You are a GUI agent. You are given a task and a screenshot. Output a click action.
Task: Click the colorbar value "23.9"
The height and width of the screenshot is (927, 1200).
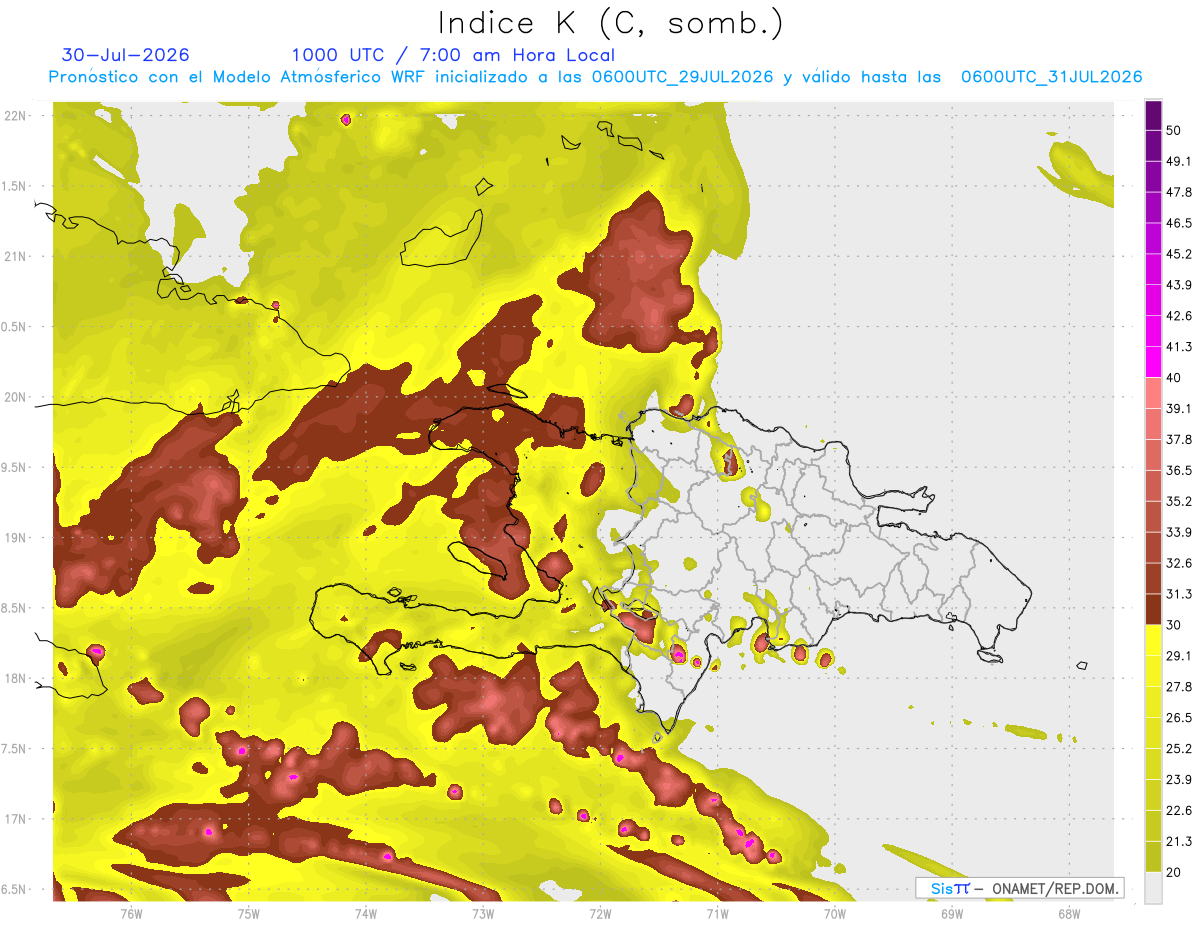(x=1179, y=780)
